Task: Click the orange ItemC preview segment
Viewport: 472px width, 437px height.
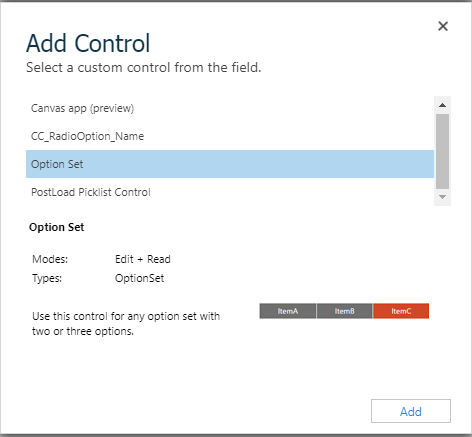Action: click(401, 311)
